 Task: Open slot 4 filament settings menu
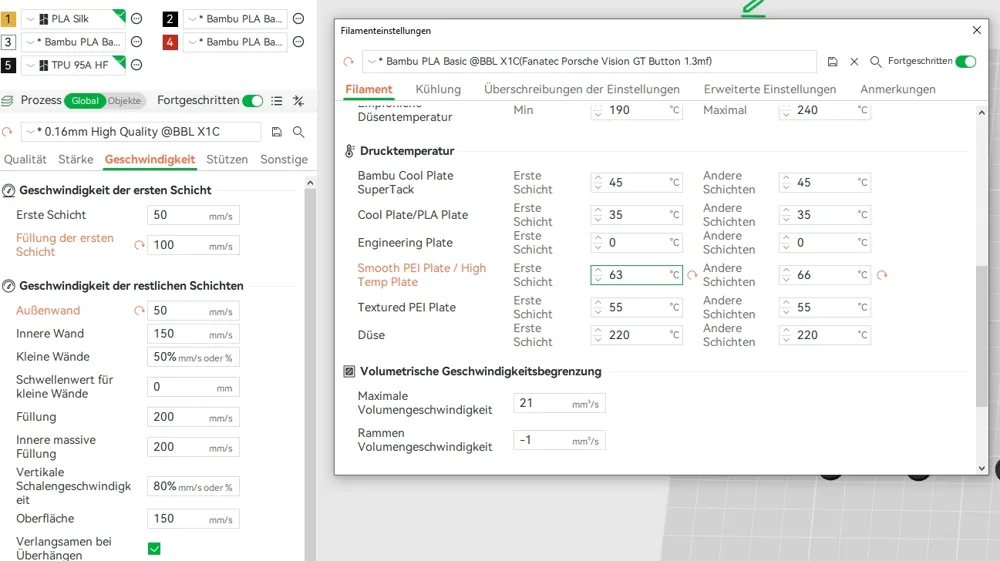click(298, 42)
